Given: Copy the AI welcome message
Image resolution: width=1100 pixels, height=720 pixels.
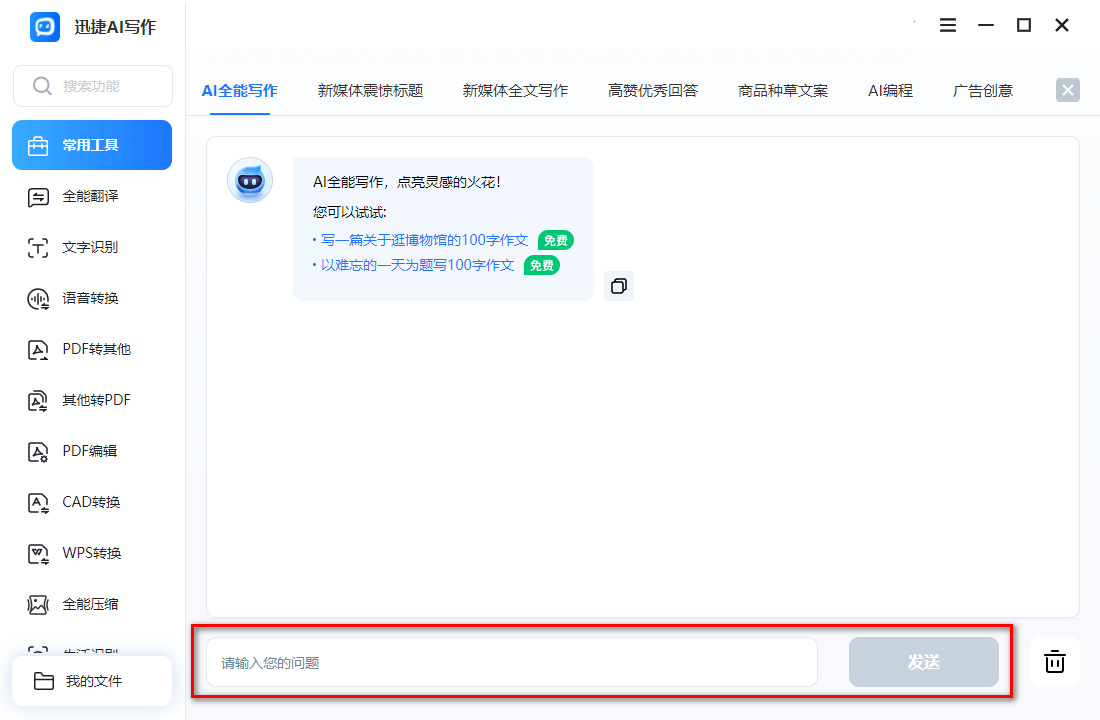Looking at the screenshot, I should pyautogui.click(x=618, y=286).
